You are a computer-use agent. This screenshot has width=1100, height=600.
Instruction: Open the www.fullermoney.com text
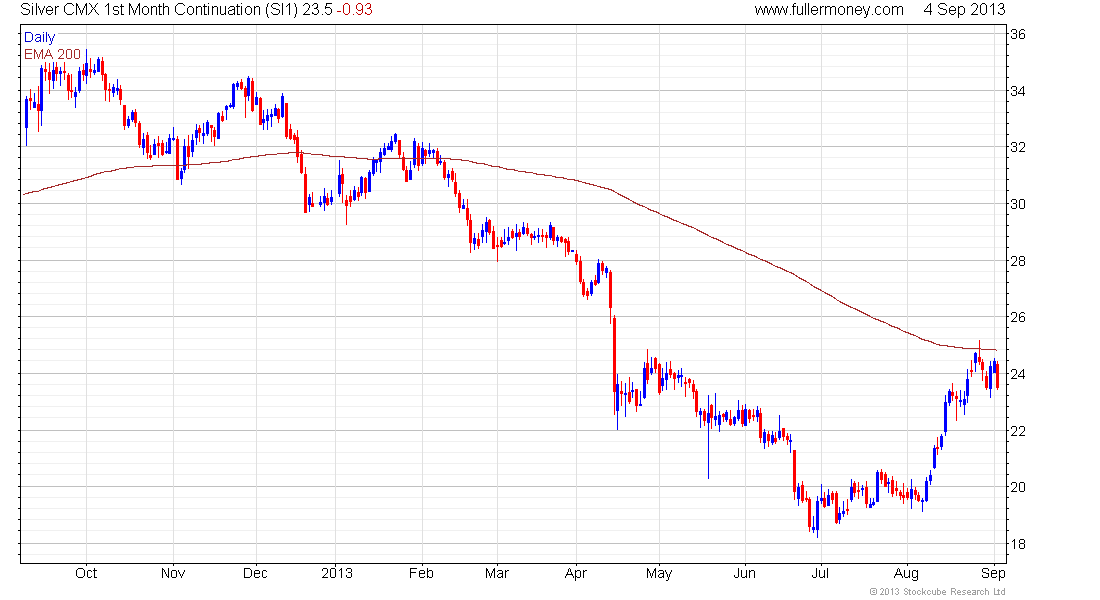(x=829, y=10)
